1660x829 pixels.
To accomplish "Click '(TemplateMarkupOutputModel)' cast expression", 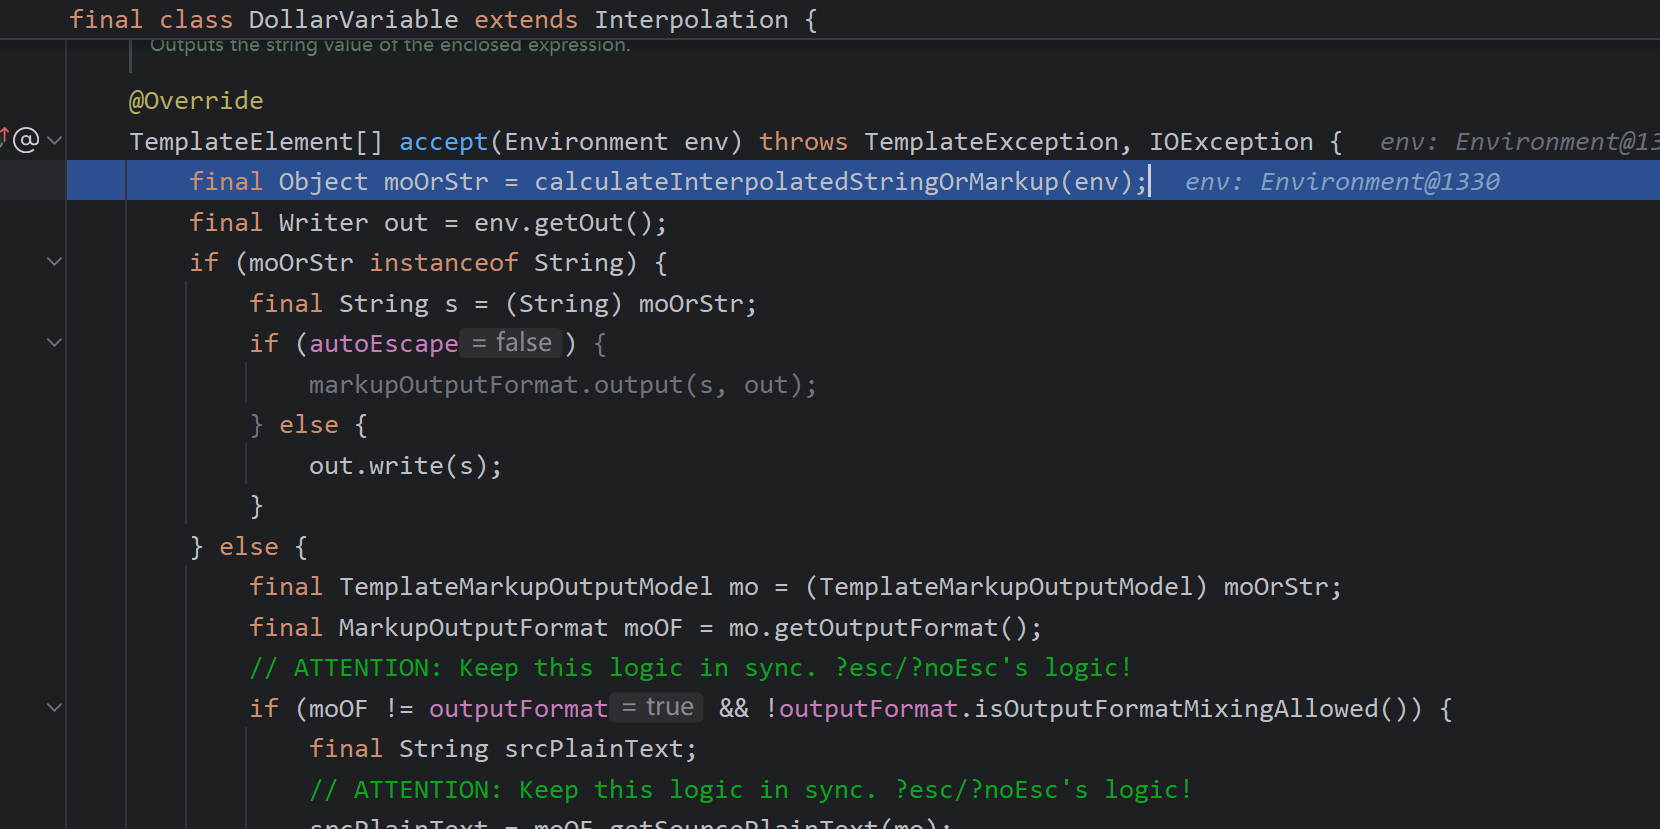I will tap(1006, 587).
